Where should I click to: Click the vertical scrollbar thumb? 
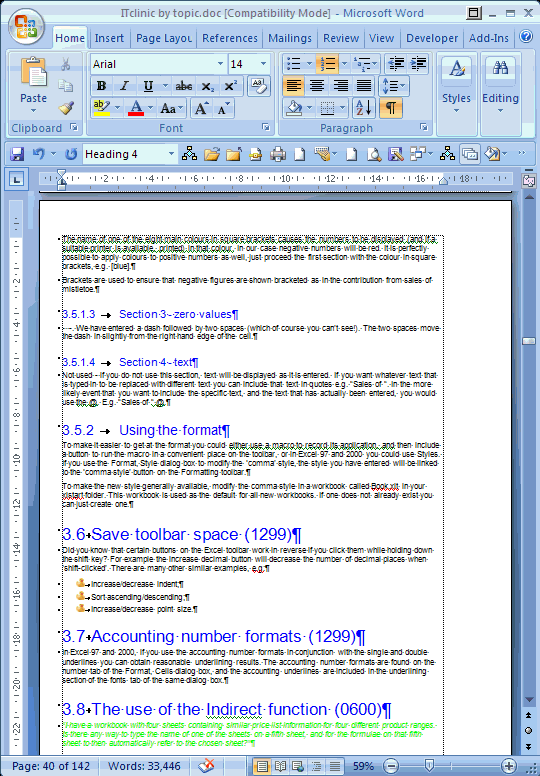[x=529, y=341]
